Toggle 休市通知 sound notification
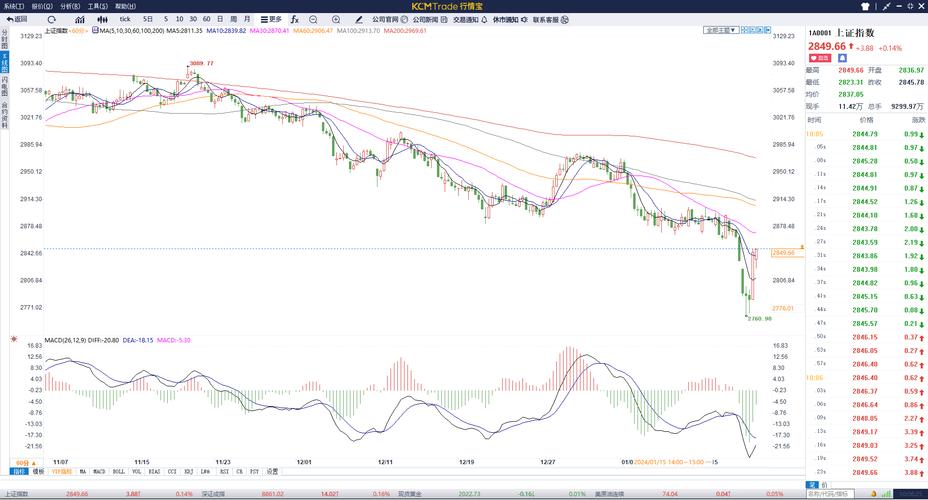 click(x=511, y=19)
